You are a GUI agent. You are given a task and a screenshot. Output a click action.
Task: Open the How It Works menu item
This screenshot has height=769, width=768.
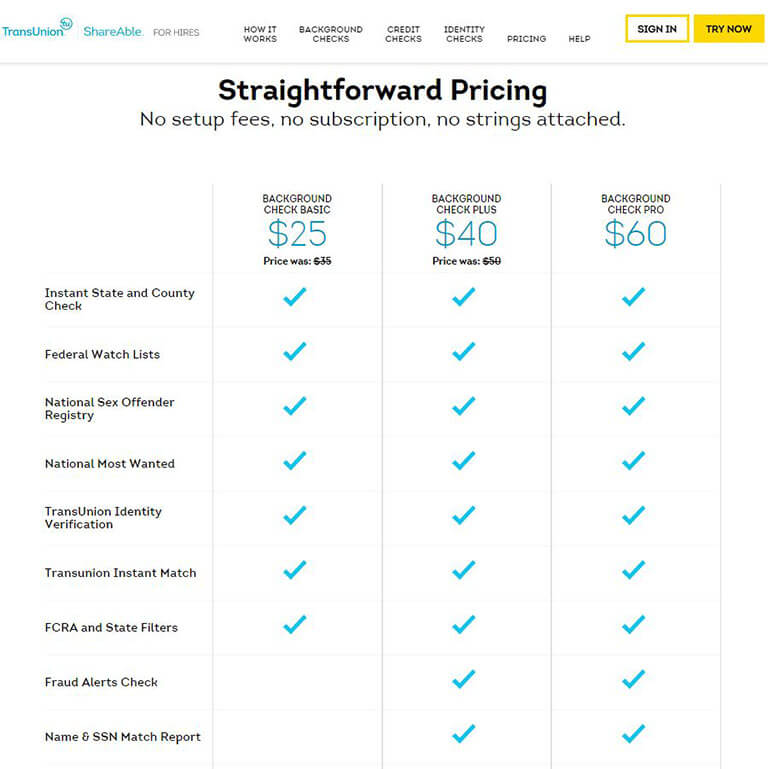tap(260, 34)
